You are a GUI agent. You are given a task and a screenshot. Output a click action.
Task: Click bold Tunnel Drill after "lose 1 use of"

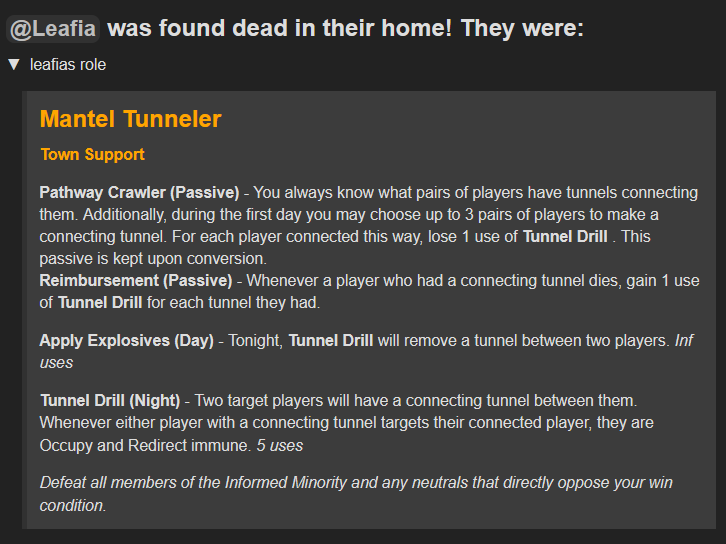tap(565, 237)
